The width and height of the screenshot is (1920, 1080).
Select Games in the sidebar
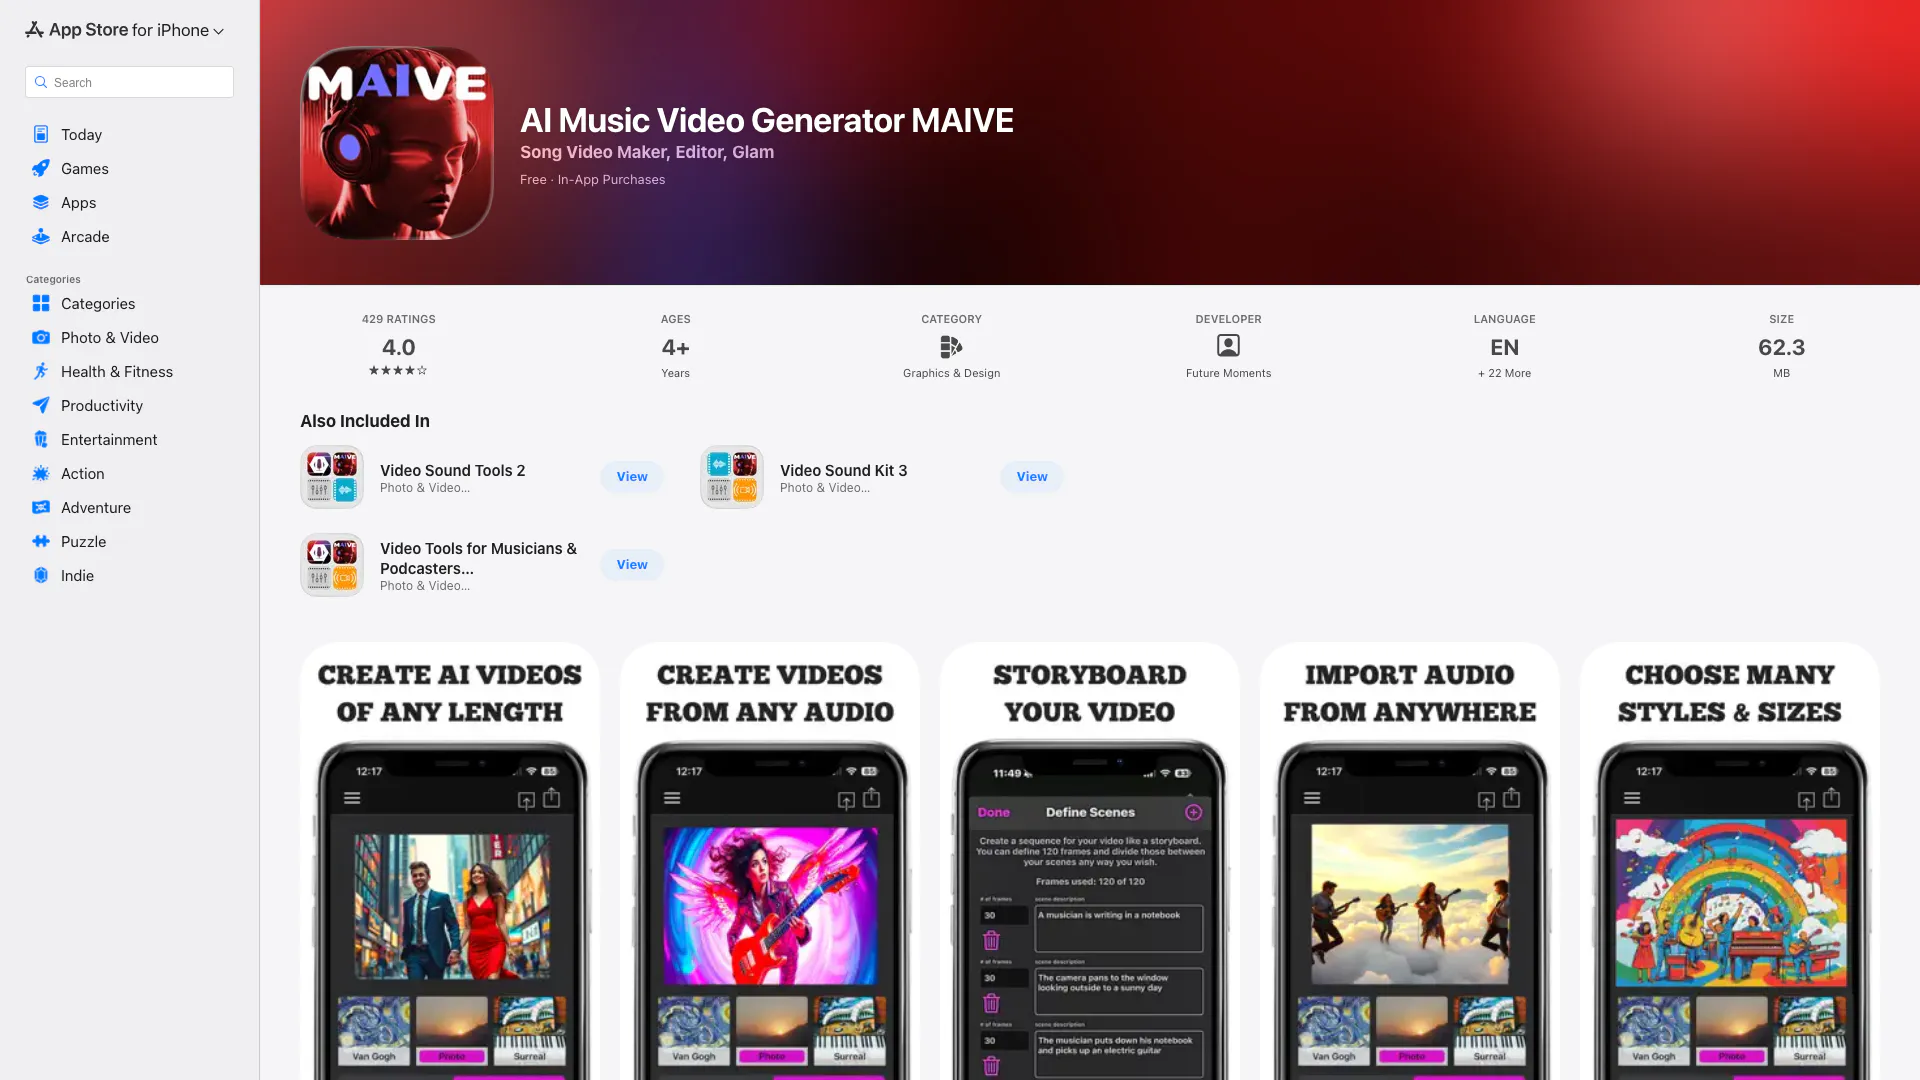[x=84, y=168]
